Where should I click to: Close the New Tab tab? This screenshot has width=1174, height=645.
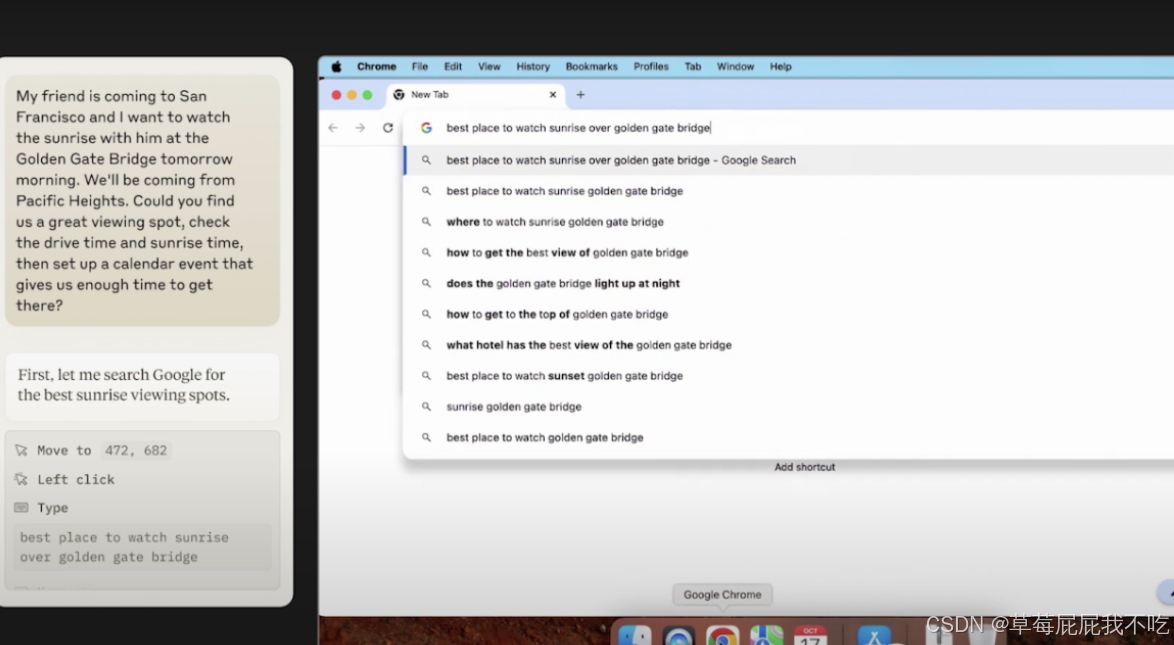pyautogui.click(x=553, y=95)
